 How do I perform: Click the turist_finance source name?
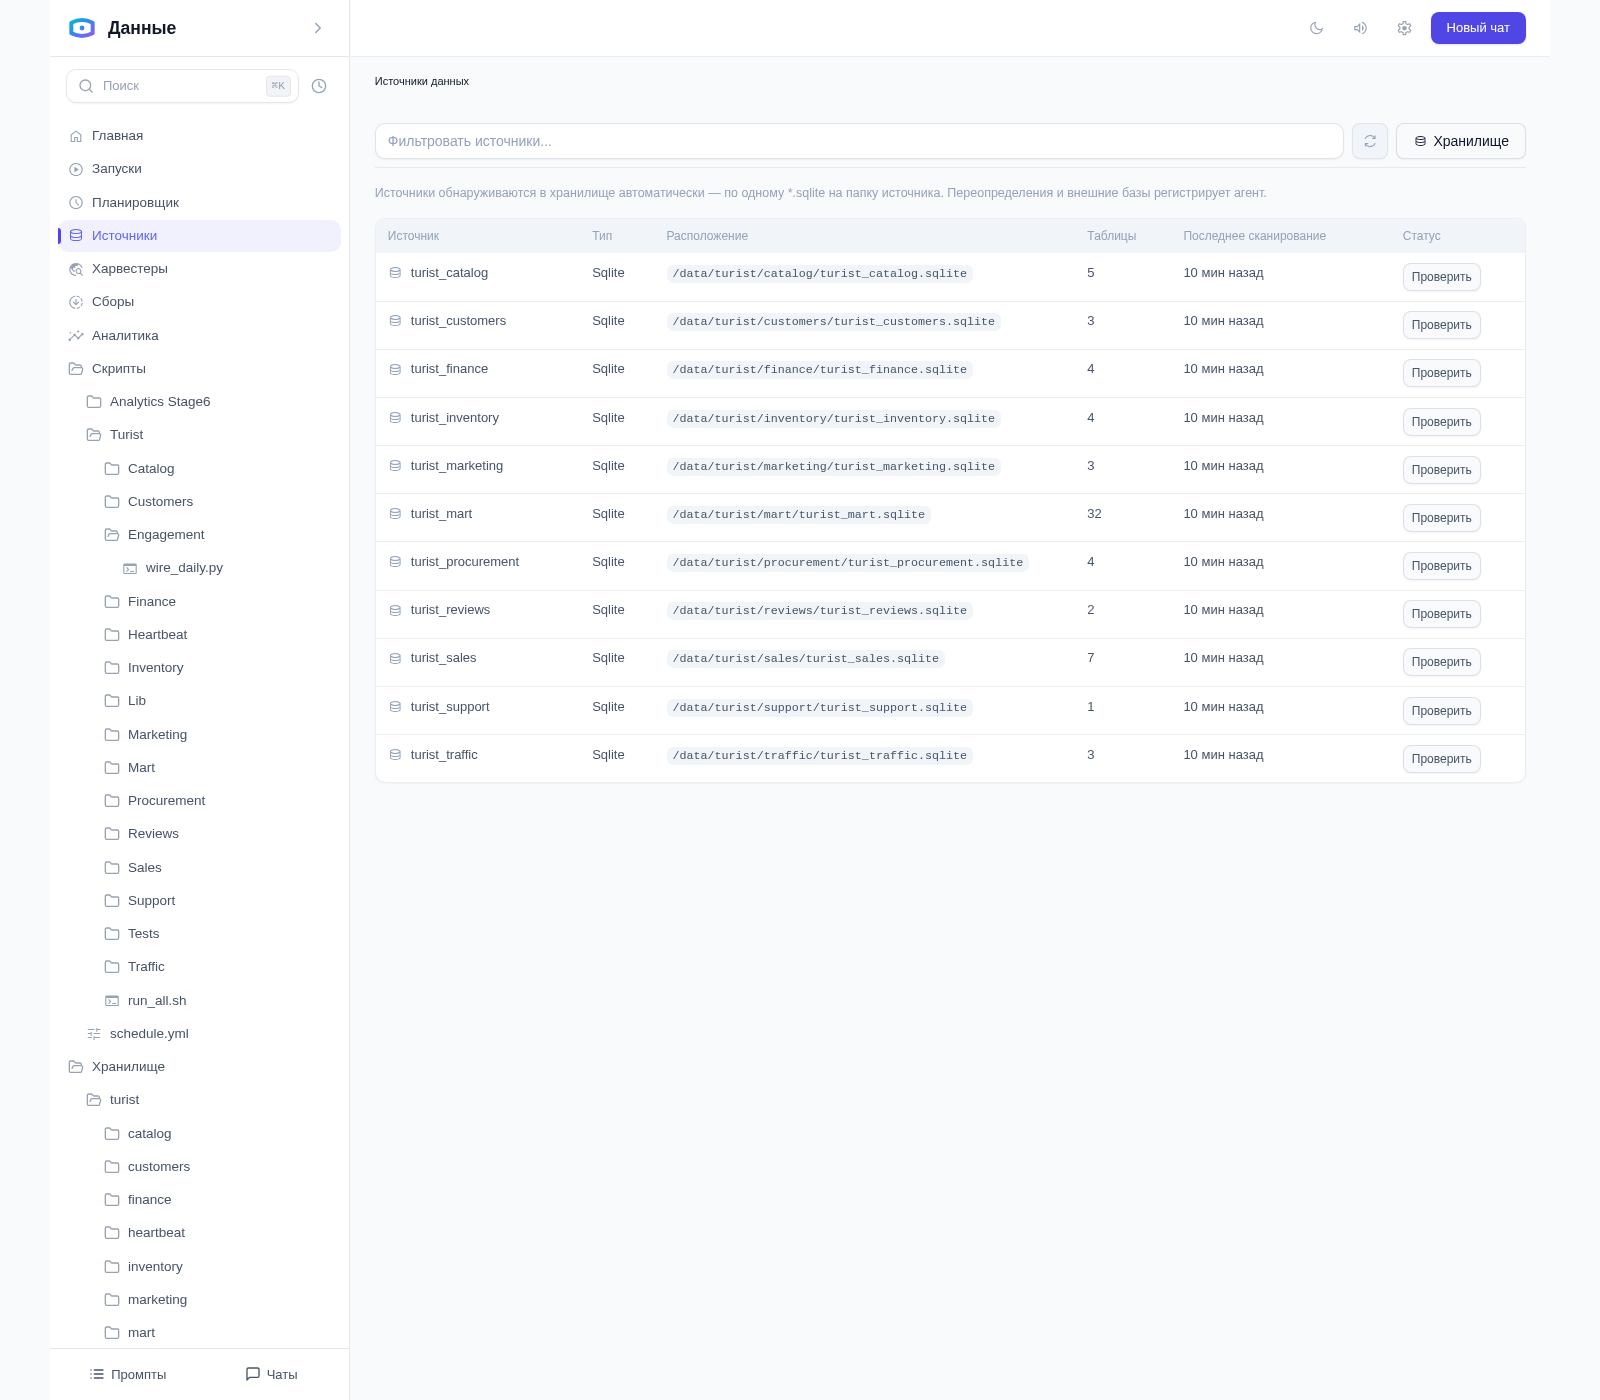point(449,369)
